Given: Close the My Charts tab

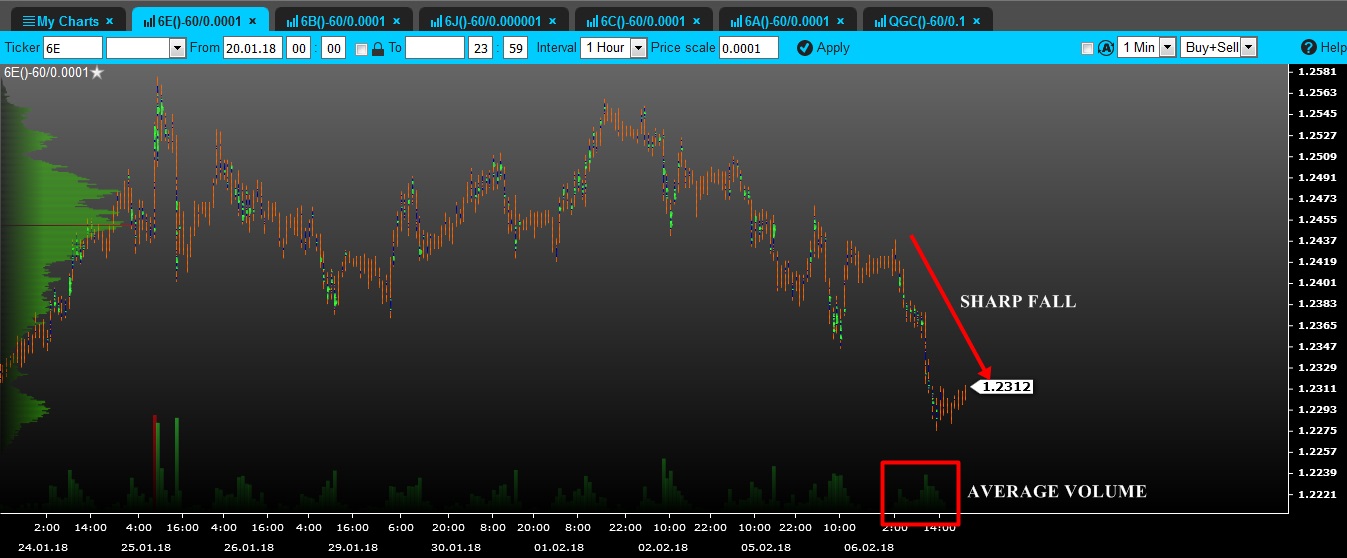Looking at the screenshot, I should [x=109, y=21].
